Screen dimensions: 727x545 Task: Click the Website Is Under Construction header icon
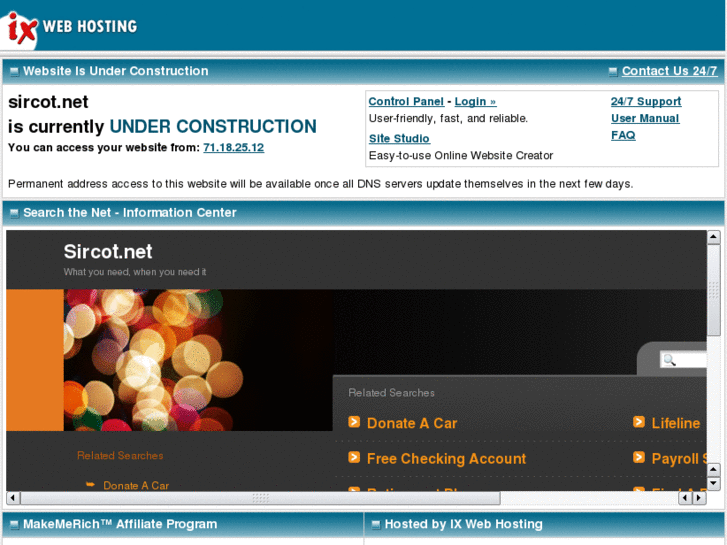point(14,71)
